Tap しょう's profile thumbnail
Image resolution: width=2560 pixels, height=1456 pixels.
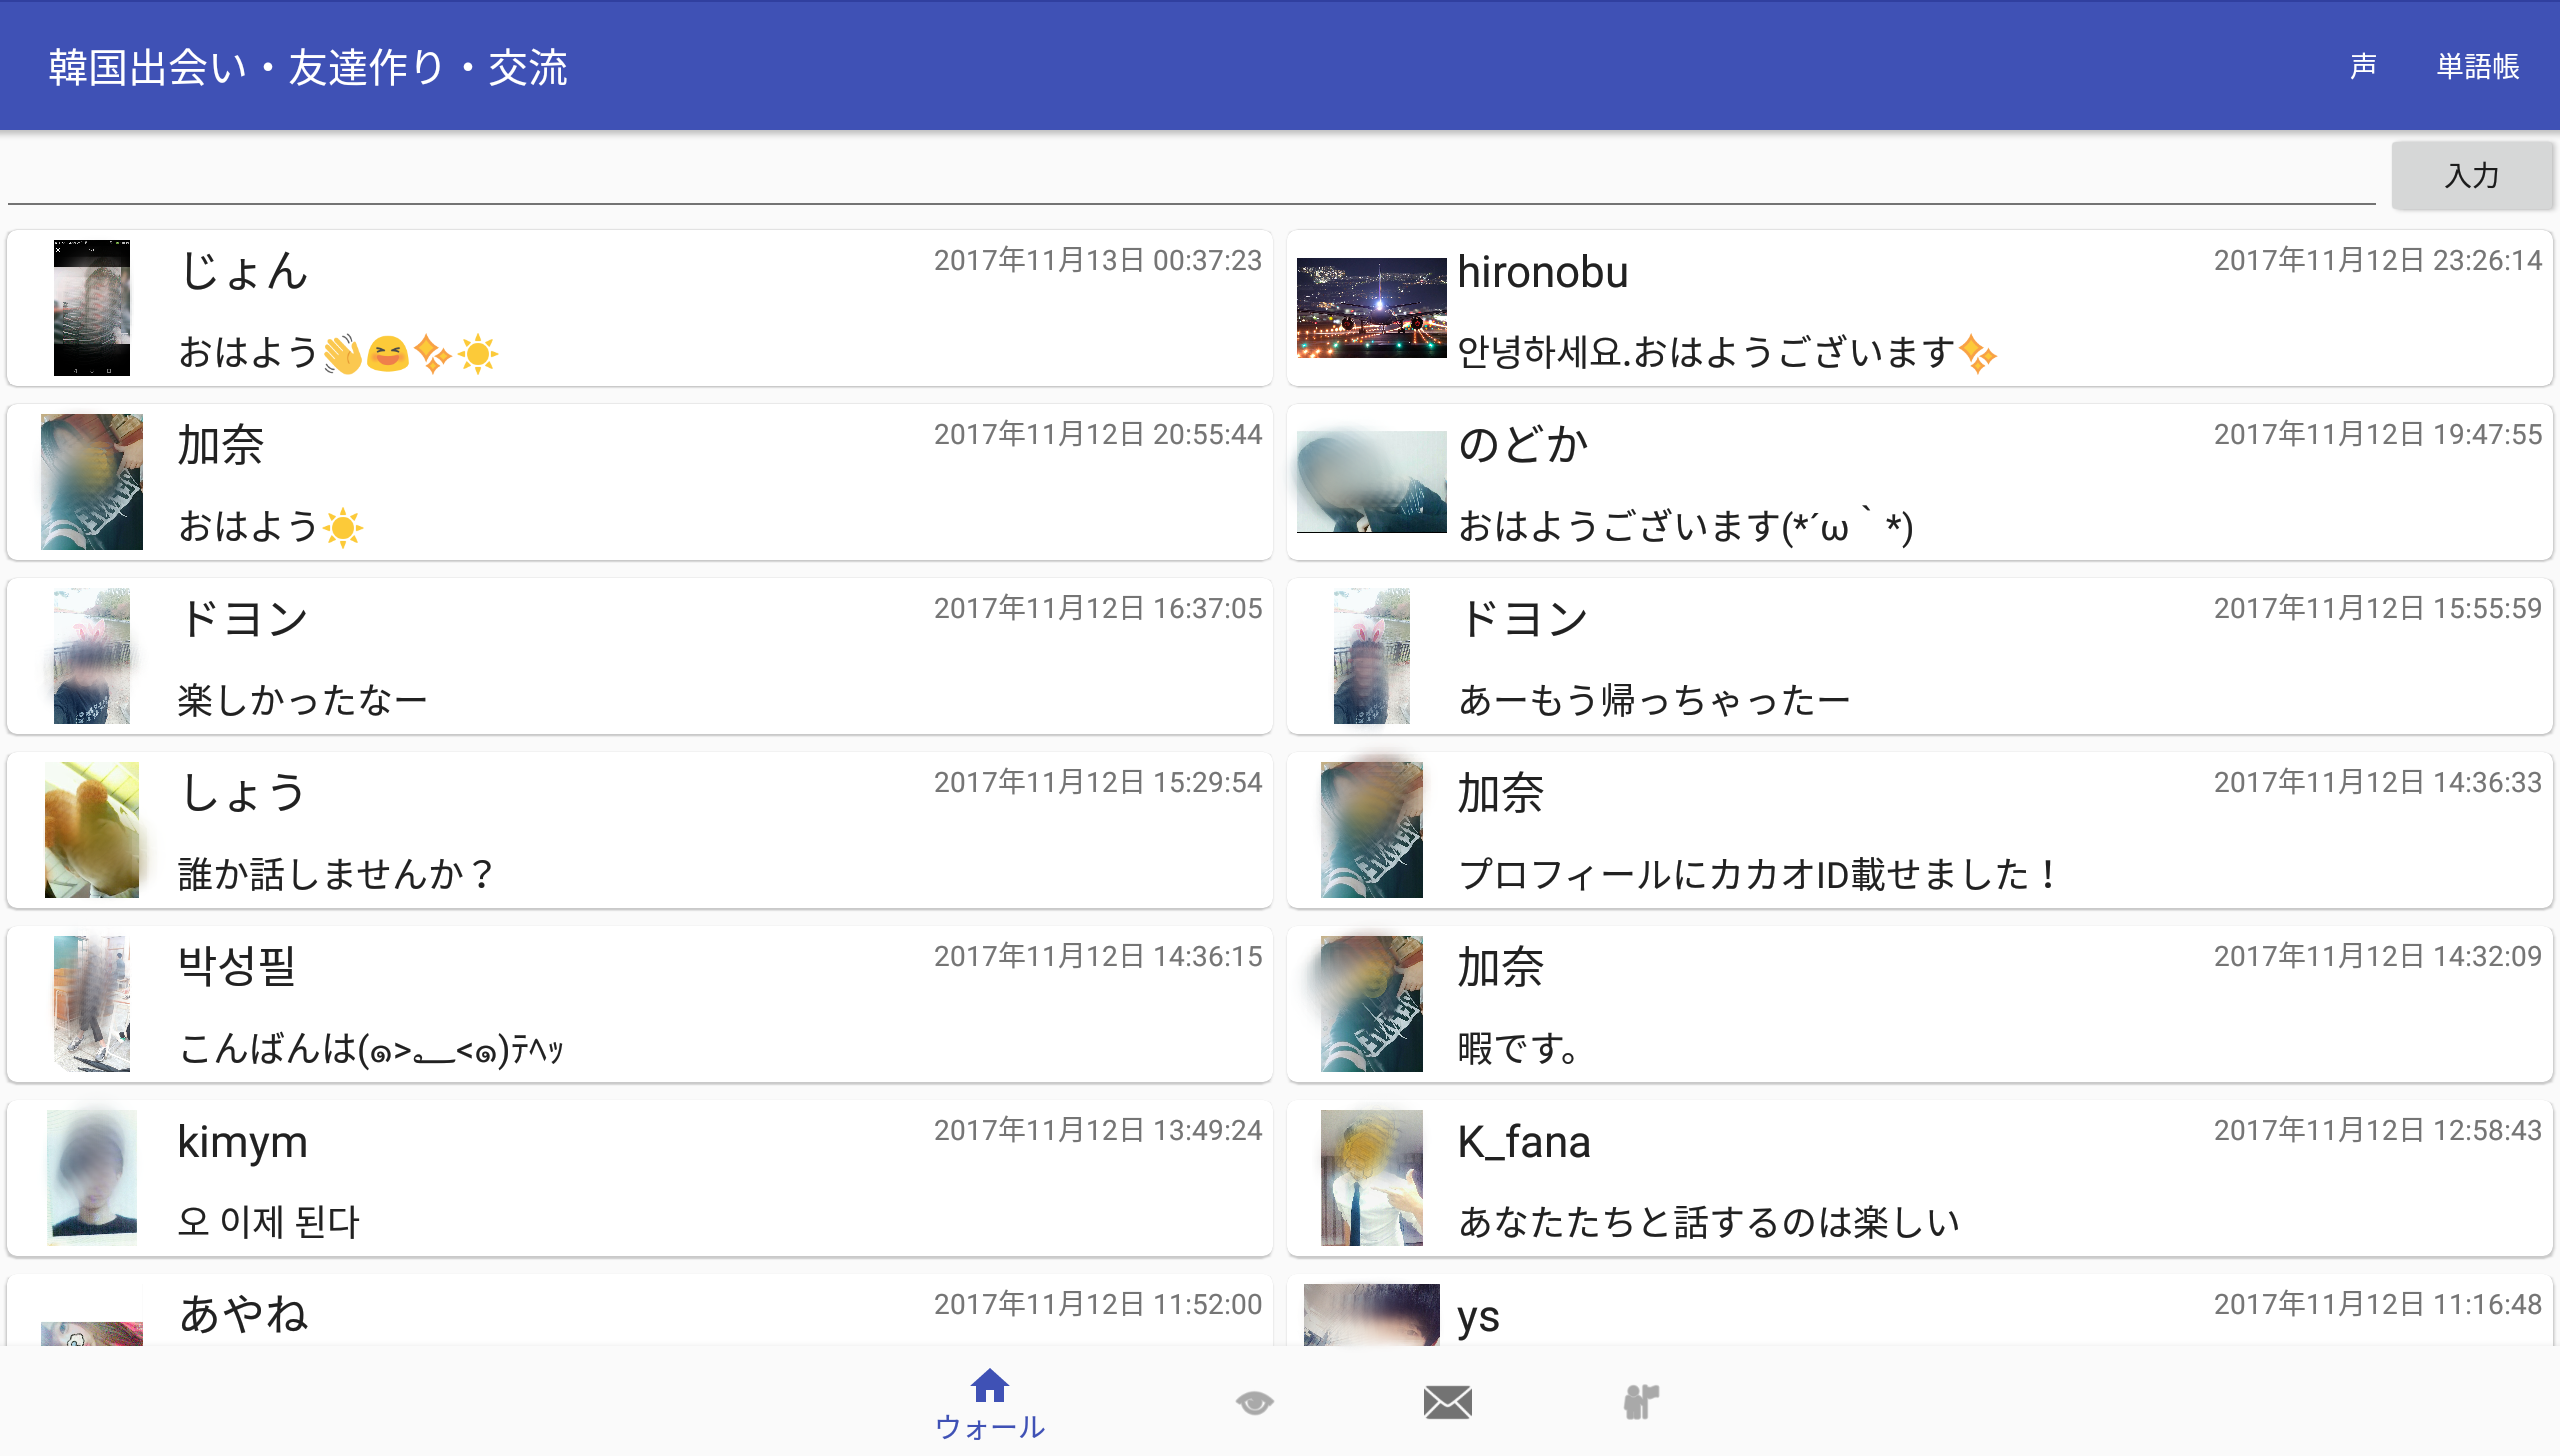pos(92,830)
